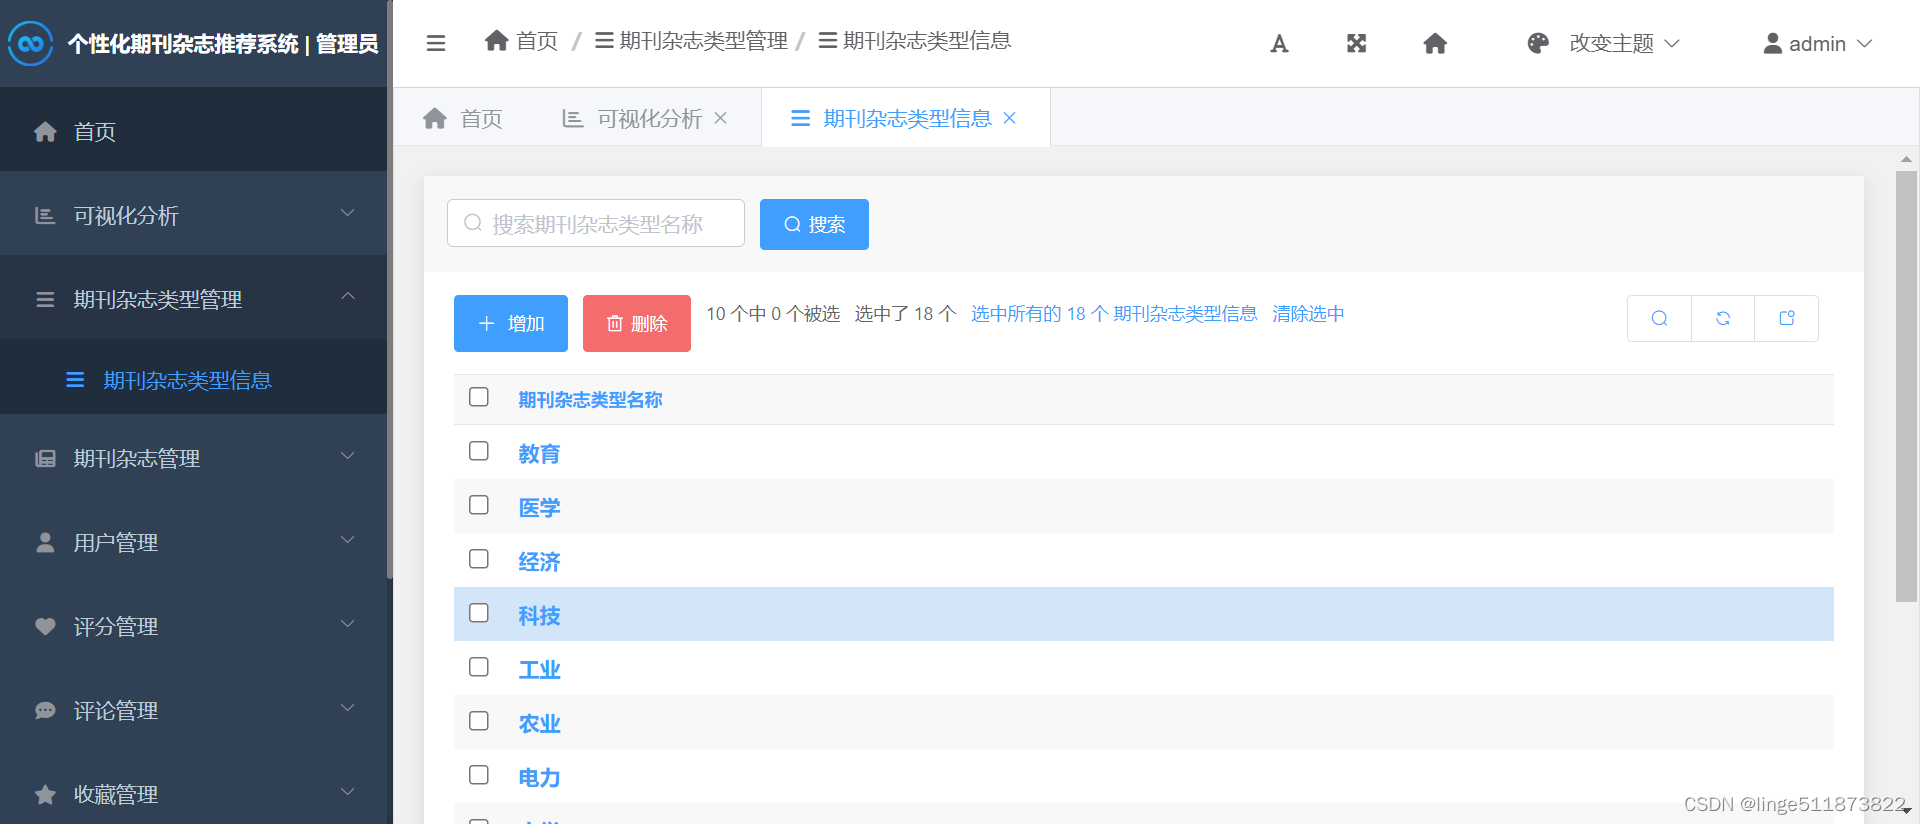Click sidebar person icon for 用户管理
Viewport: 1920px width, 824px height.
pos(45,542)
